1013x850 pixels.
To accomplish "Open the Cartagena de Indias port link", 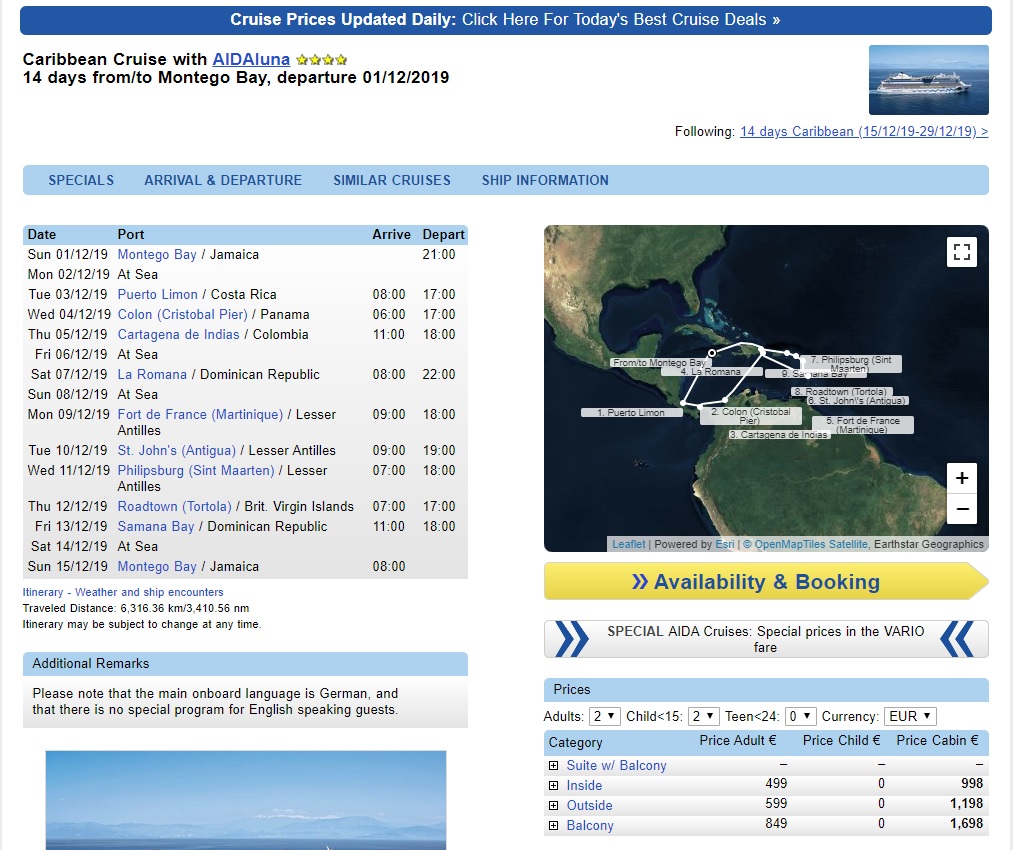I will [178, 335].
